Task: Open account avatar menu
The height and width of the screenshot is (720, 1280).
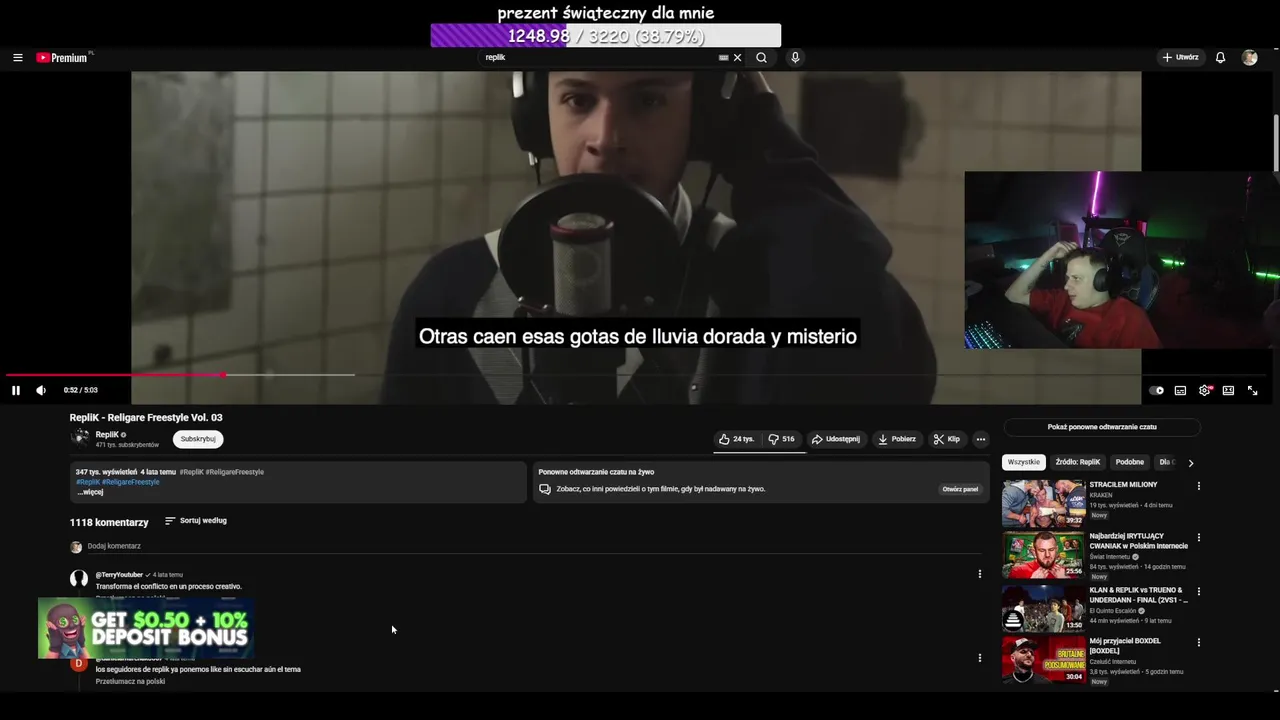Action: click(x=1249, y=58)
